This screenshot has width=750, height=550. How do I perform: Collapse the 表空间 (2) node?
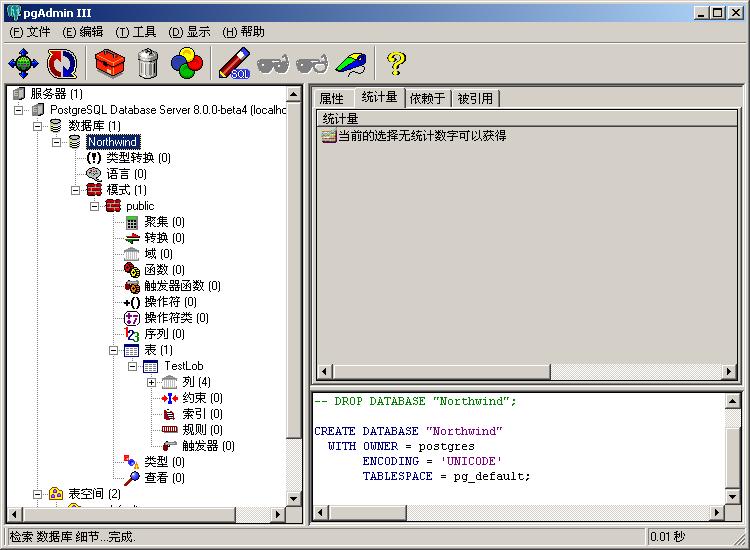[37, 495]
